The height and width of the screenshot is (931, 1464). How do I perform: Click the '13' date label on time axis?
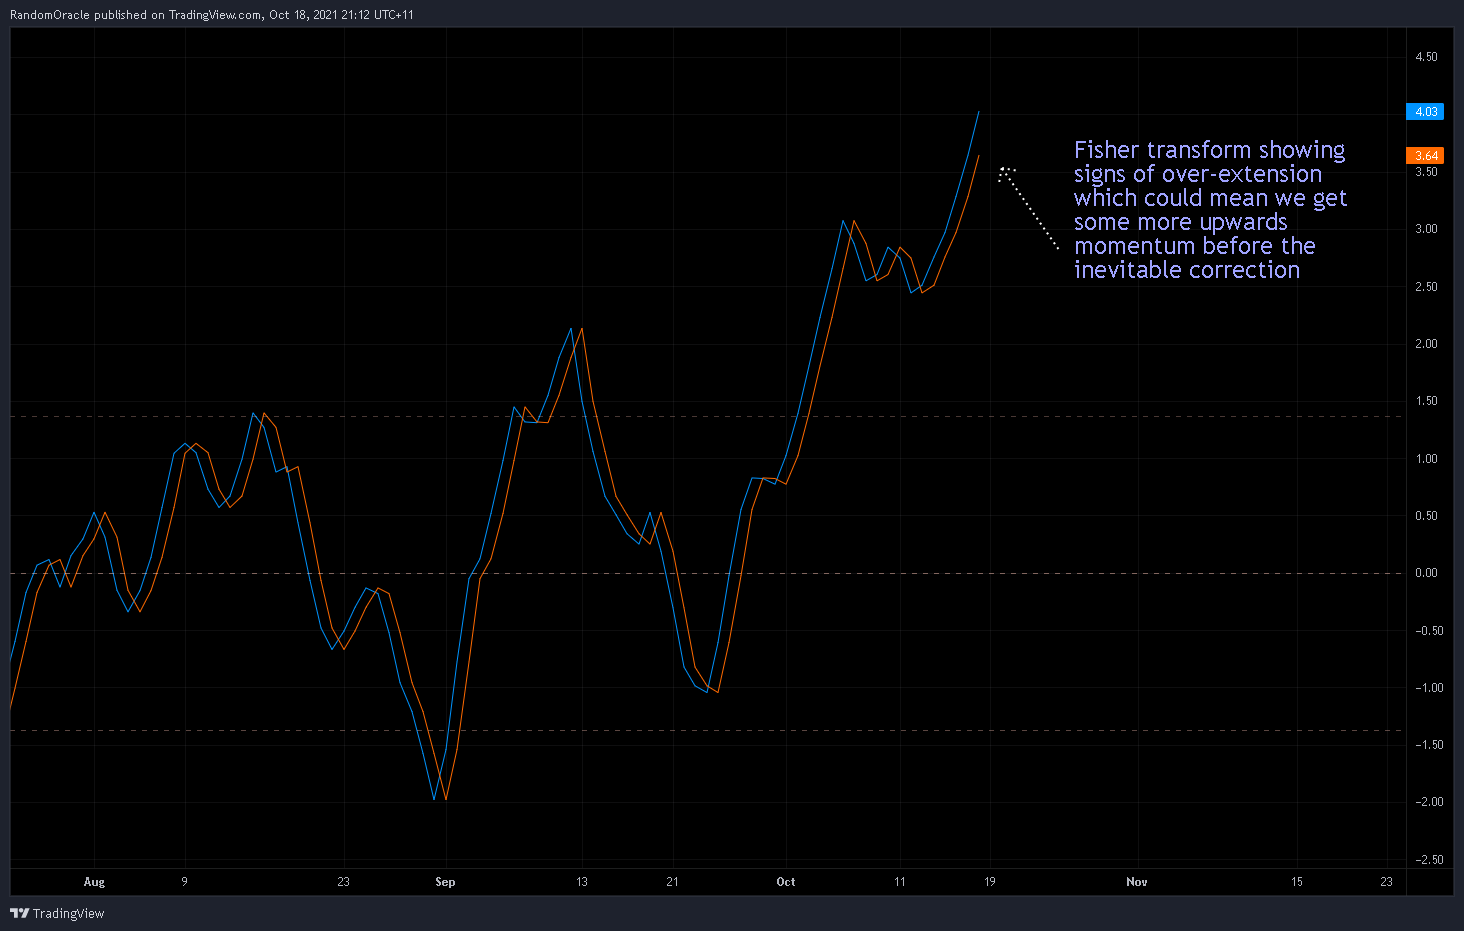tap(582, 882)
